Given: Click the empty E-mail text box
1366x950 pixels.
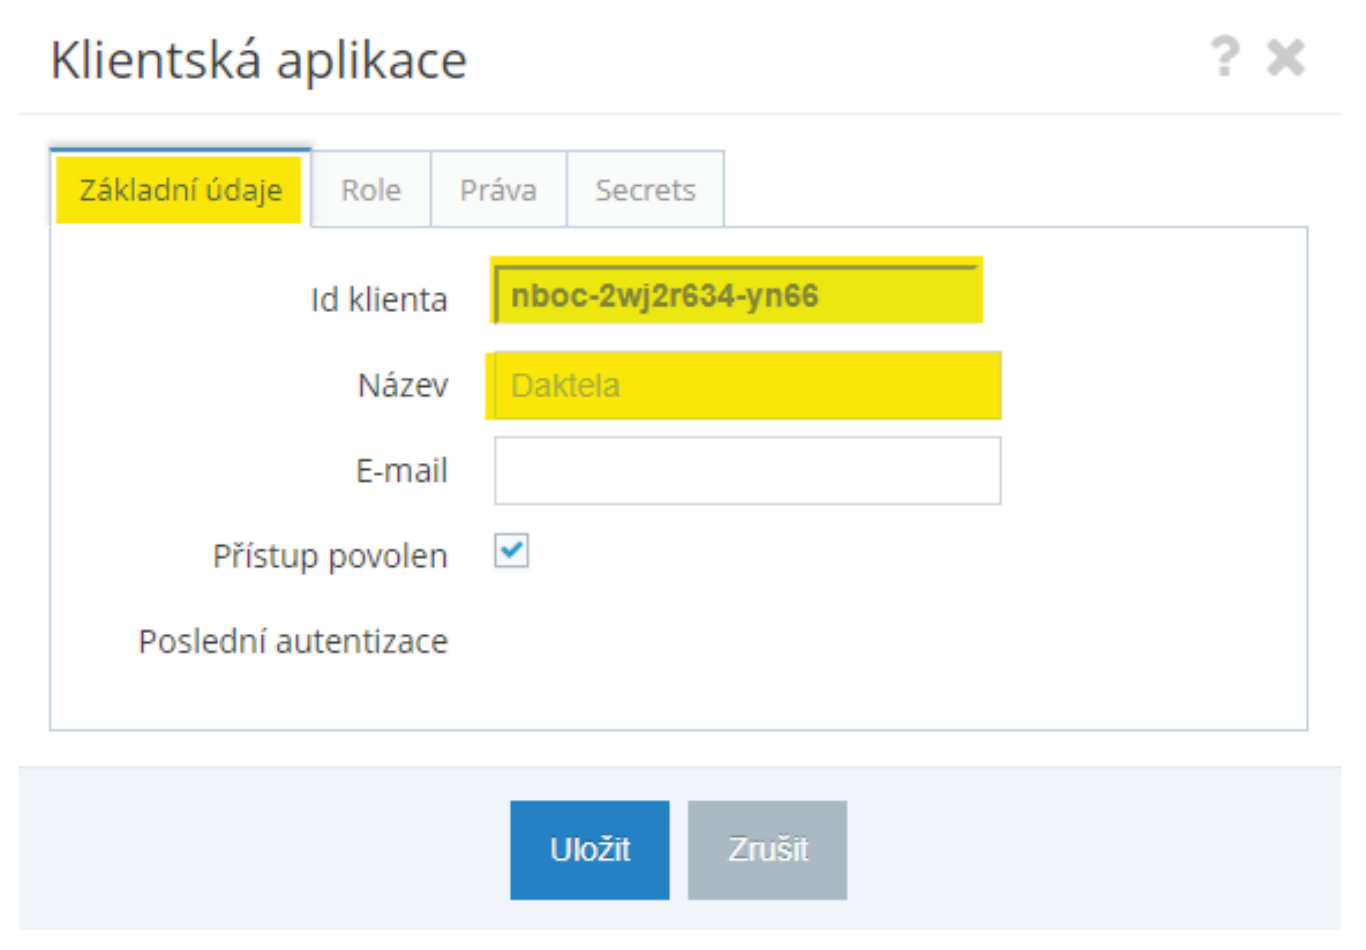Looking at the screenshot, I should click(x=746, y=470).
